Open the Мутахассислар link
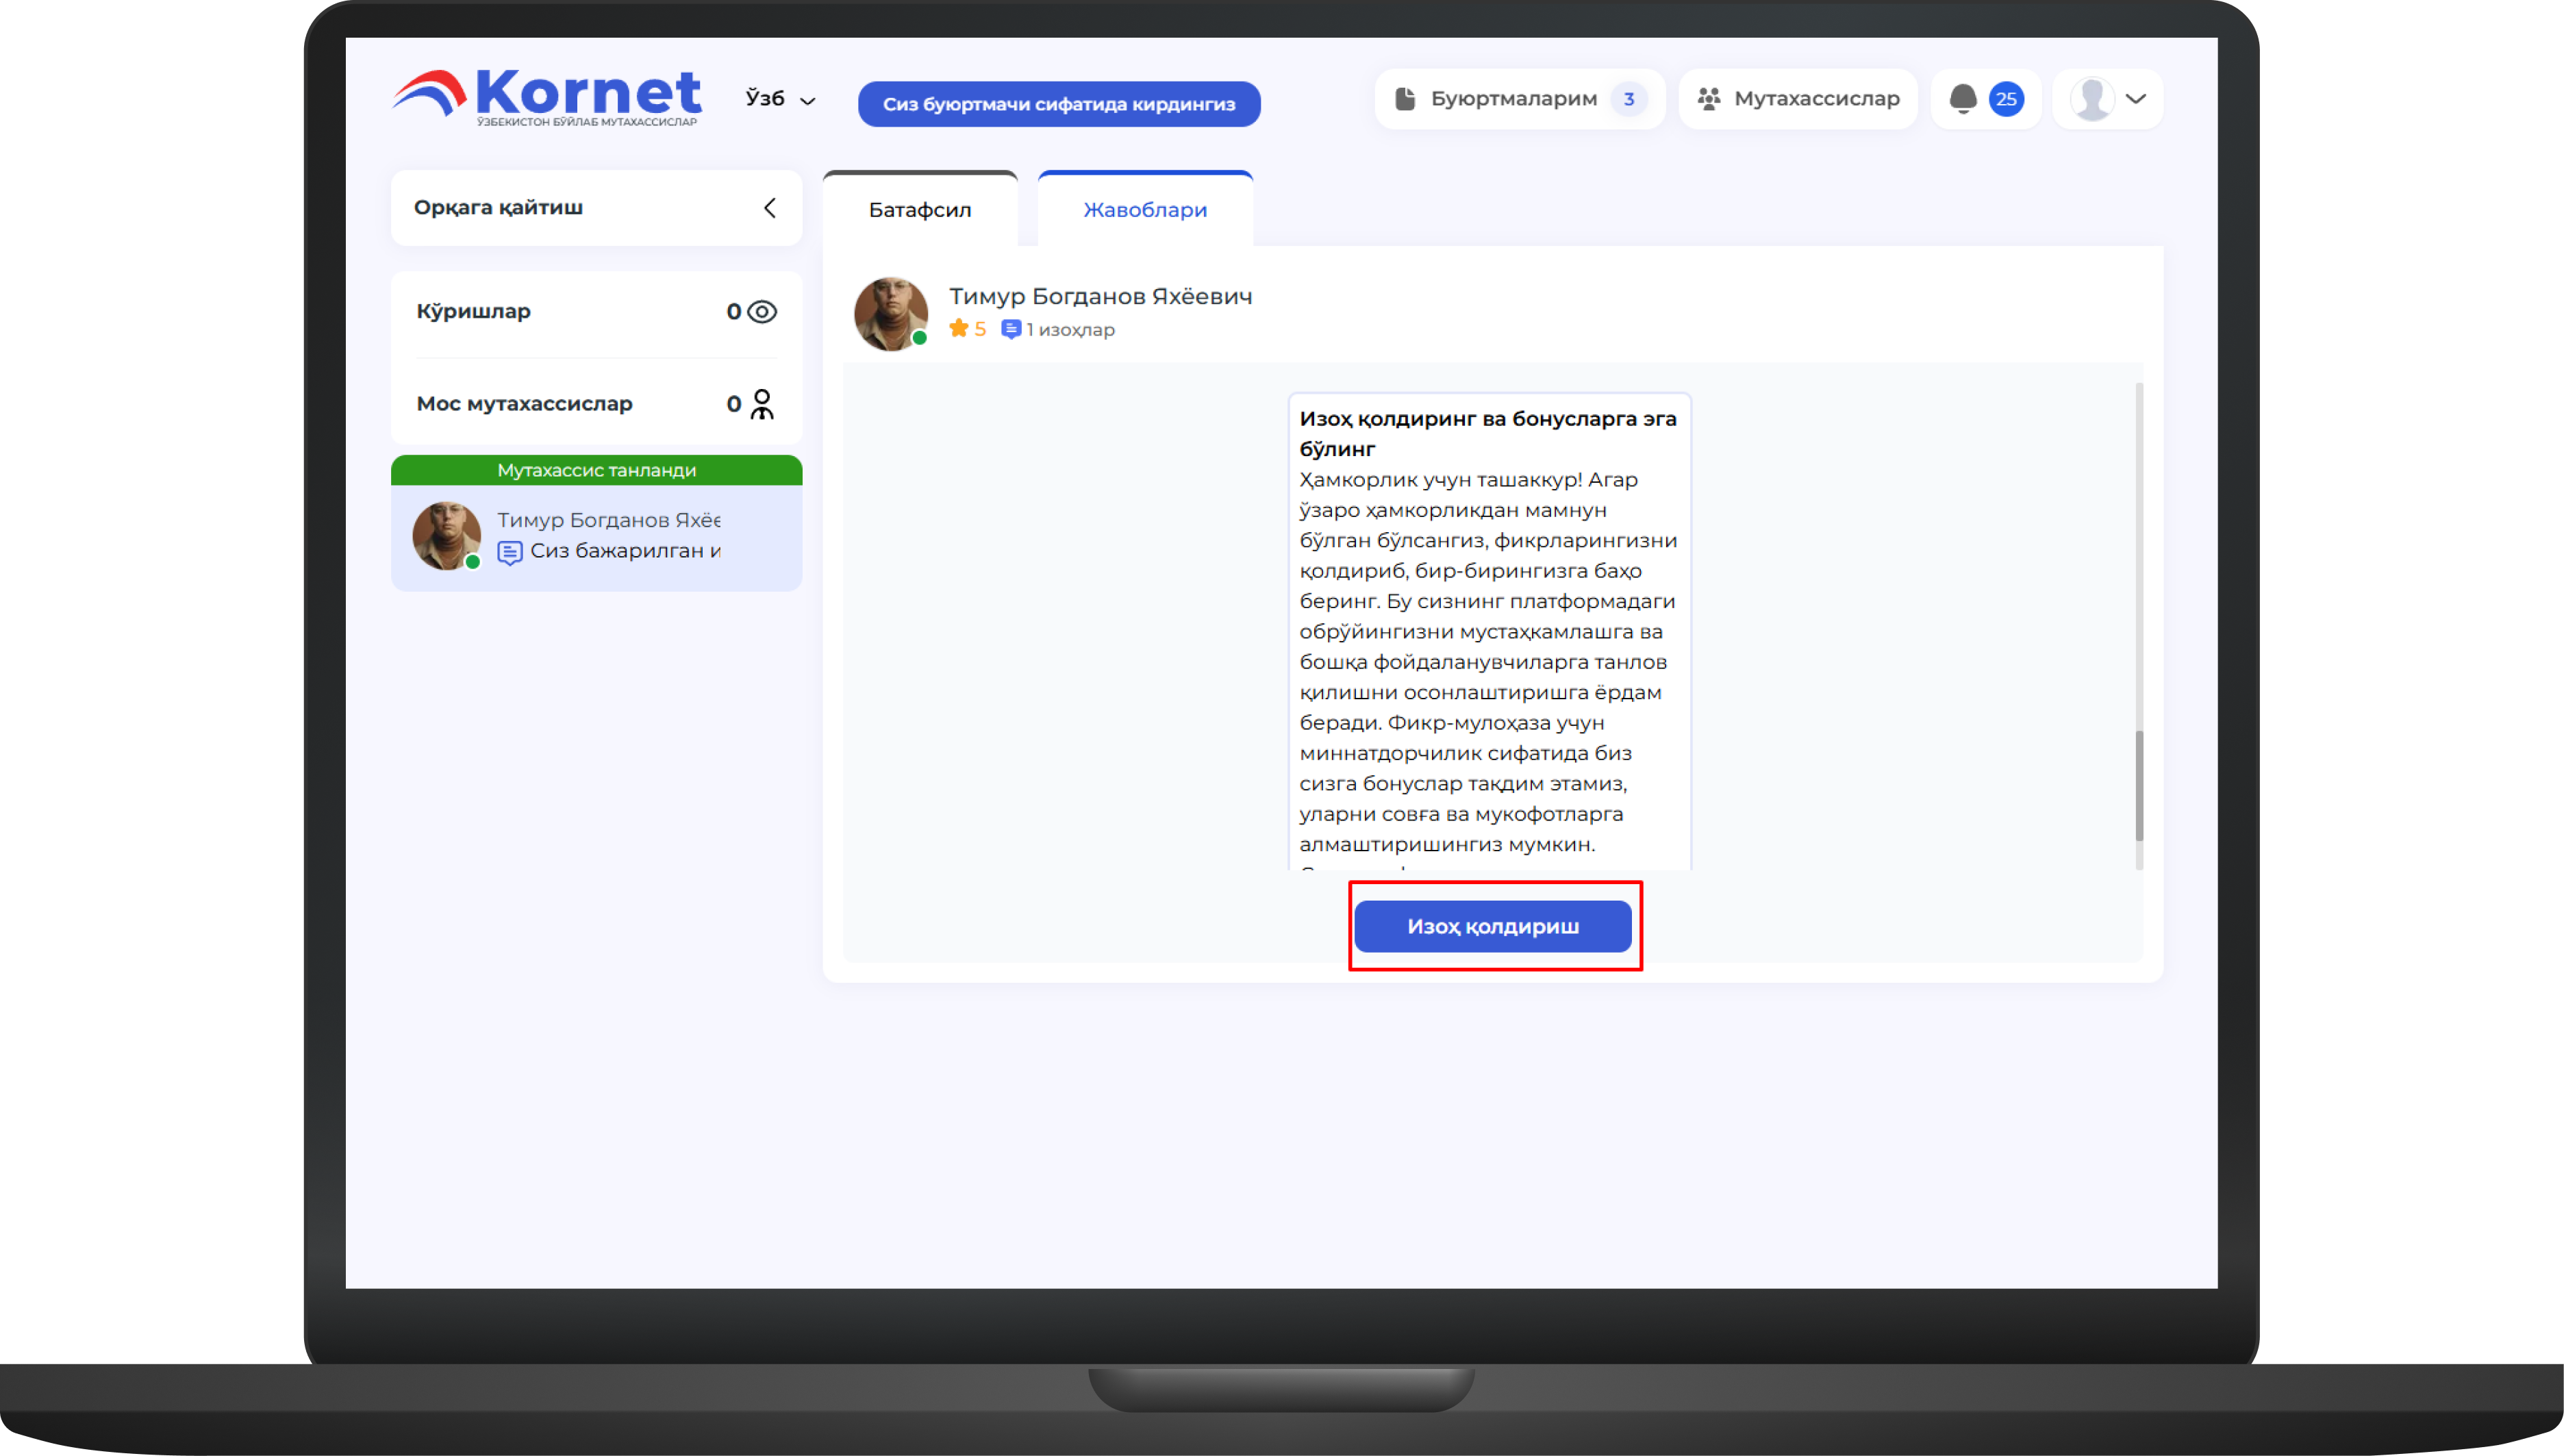Screen dimensions: 2564x1456 (1797, 99)
